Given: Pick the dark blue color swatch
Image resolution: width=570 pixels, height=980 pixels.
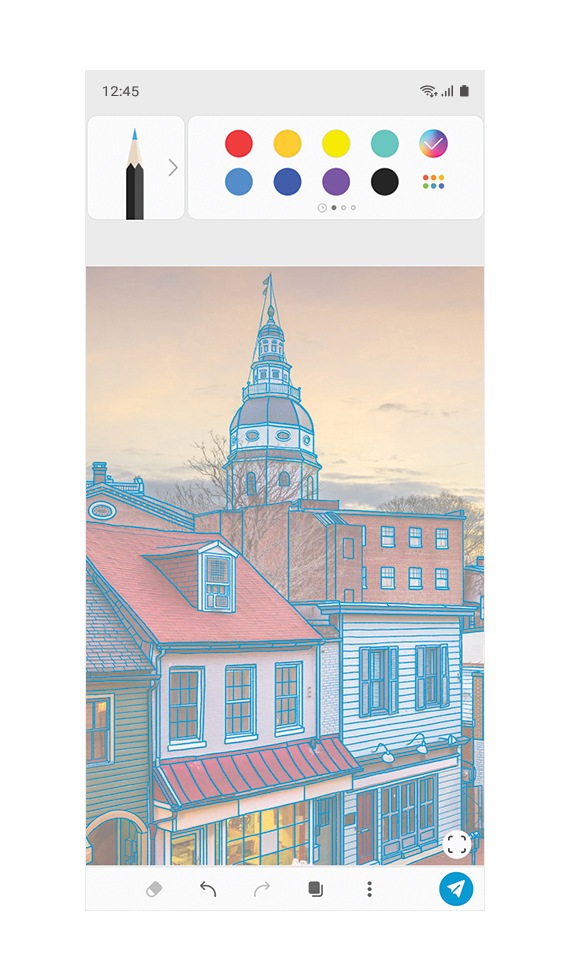Looking at the screenshot, I should [x=288, y=182].
